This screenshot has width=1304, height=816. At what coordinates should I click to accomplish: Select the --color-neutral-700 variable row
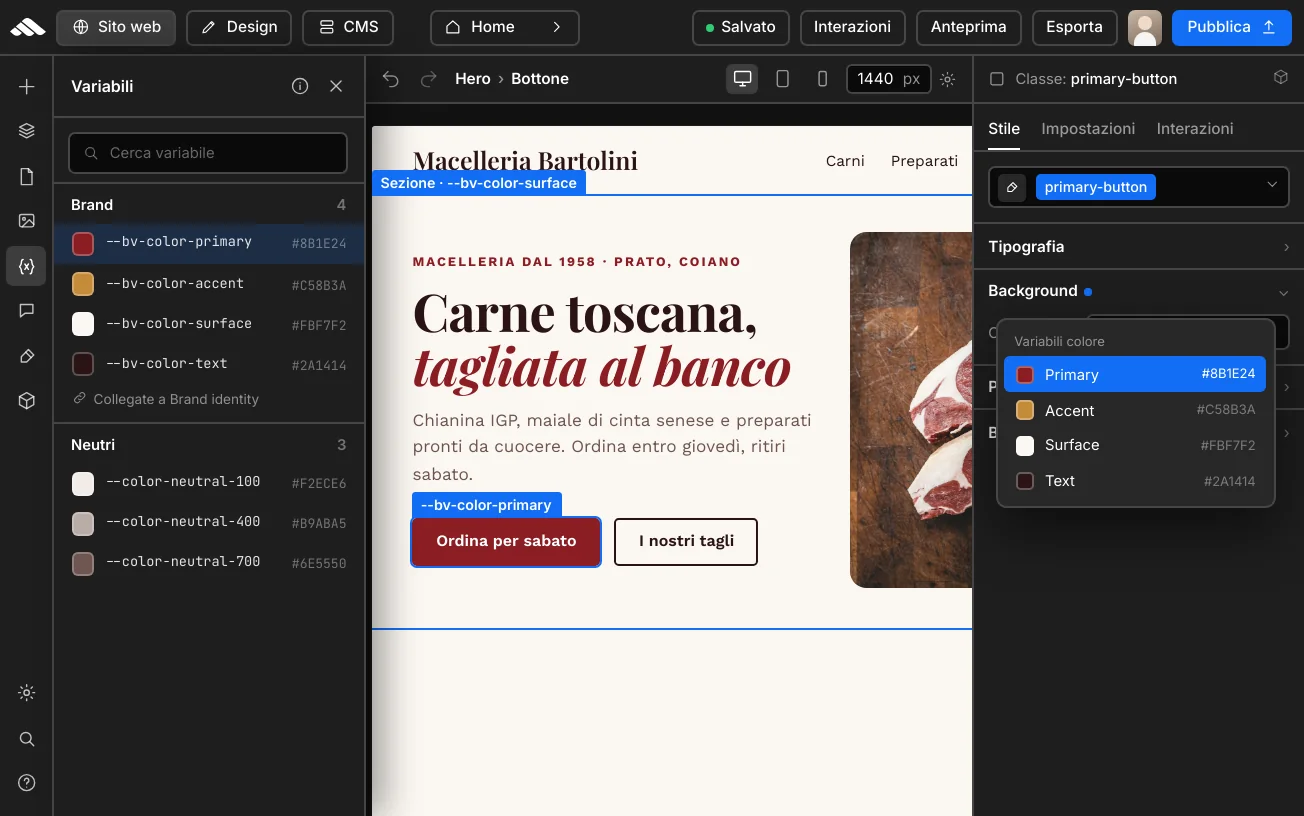[209, 562]
